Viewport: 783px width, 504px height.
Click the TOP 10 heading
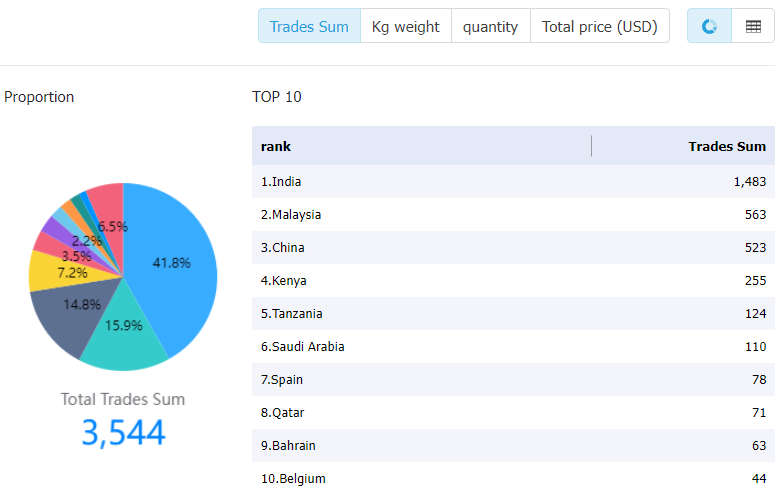point(277,96)
